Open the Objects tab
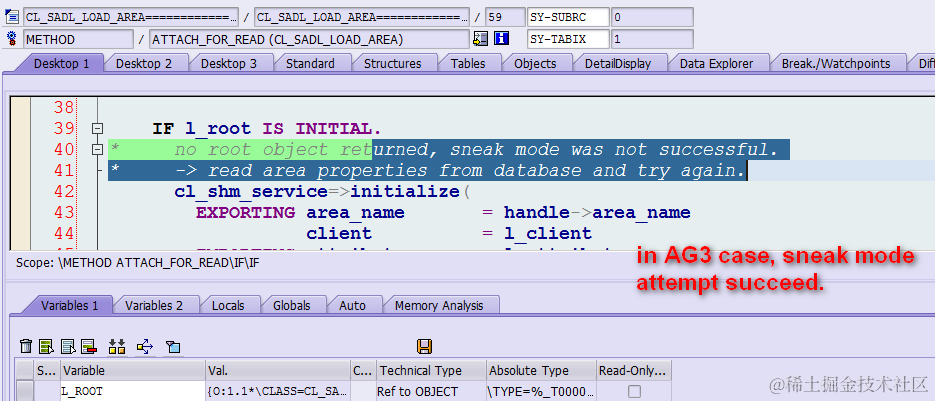Viewport: 935px width, 401px height. tap(535, 63)
